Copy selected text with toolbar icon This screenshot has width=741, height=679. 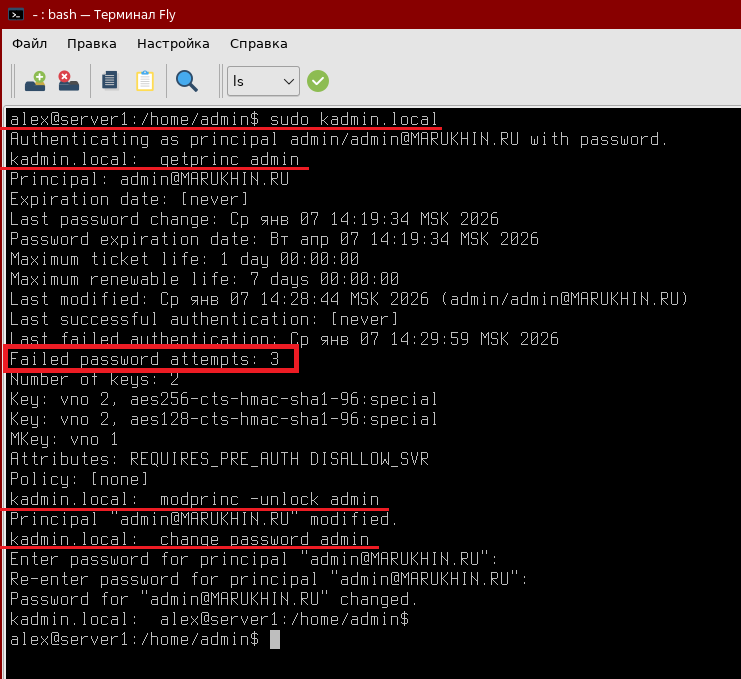110,80
